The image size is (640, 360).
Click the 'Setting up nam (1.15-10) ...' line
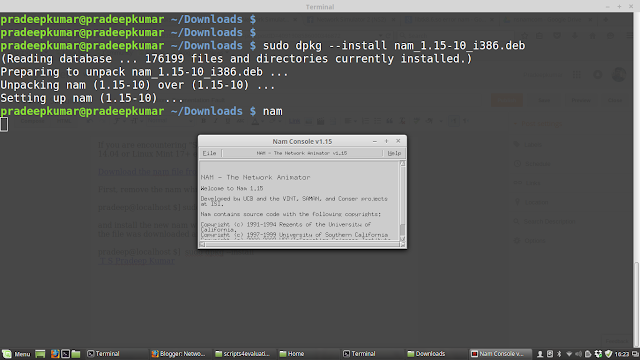(92, 98)
